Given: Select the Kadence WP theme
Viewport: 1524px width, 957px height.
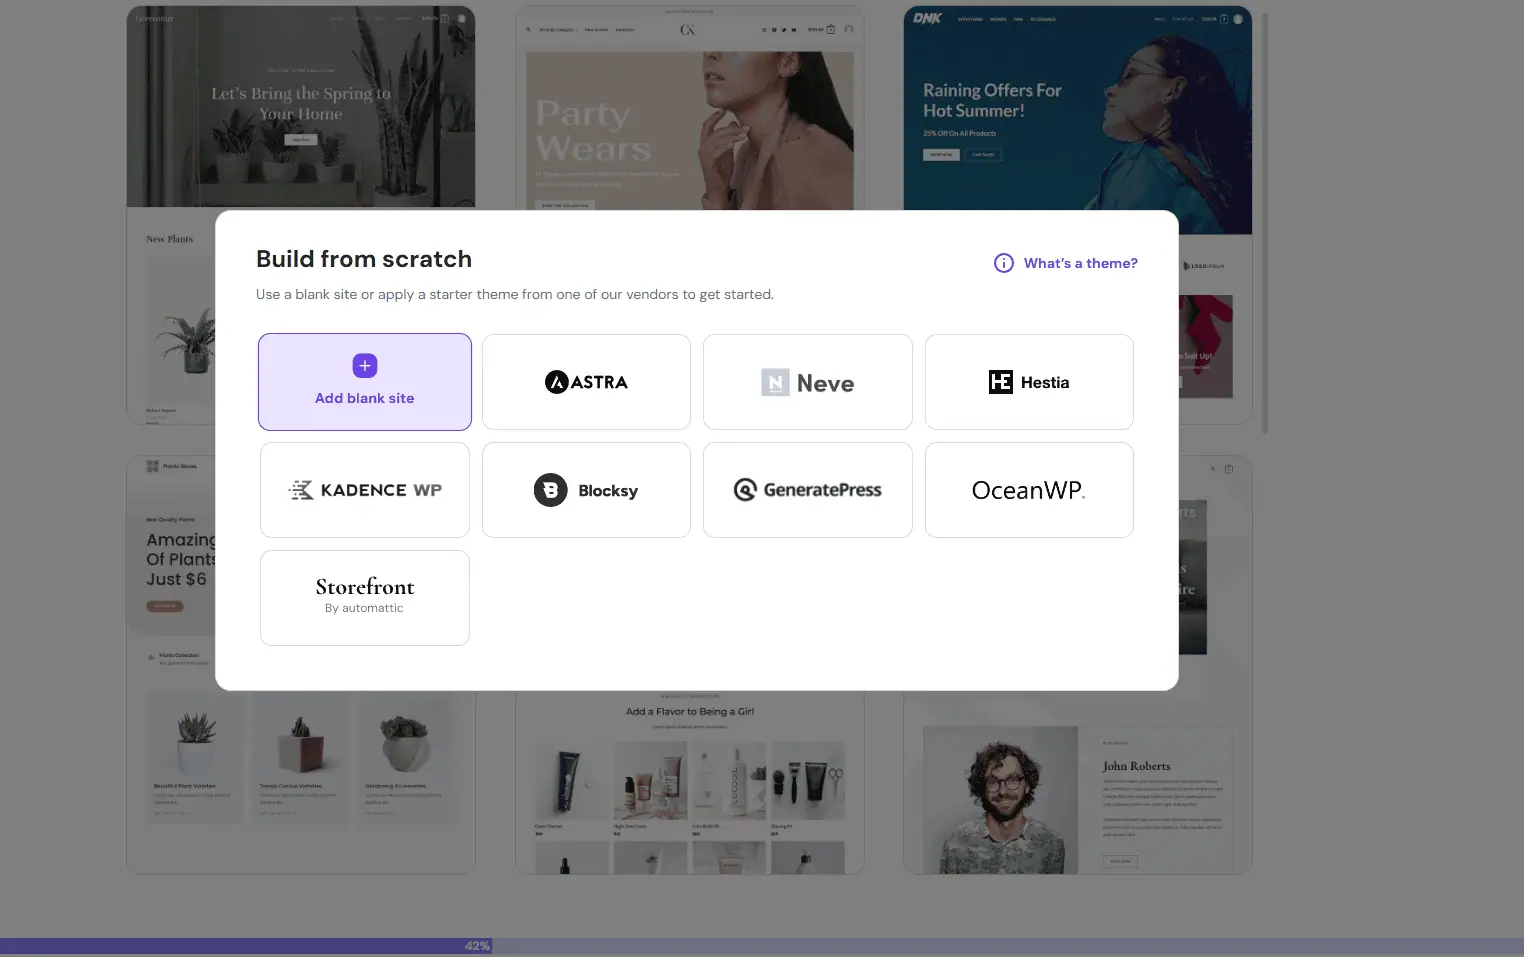Looking at the screenshot, I should point(365,490).
